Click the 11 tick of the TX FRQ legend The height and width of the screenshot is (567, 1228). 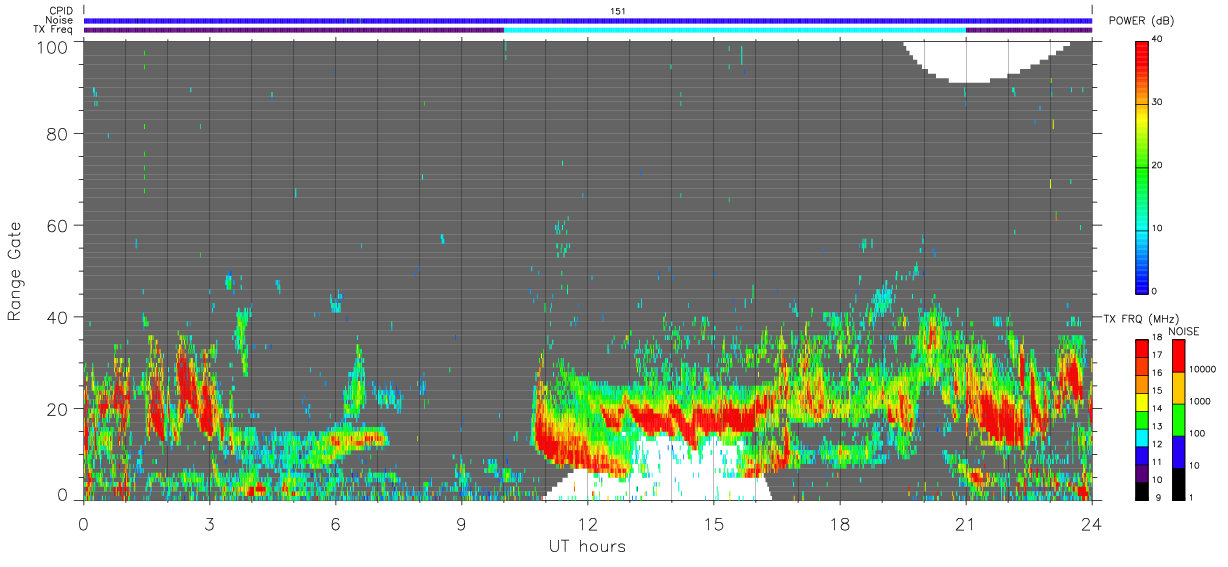[1157, 462]
